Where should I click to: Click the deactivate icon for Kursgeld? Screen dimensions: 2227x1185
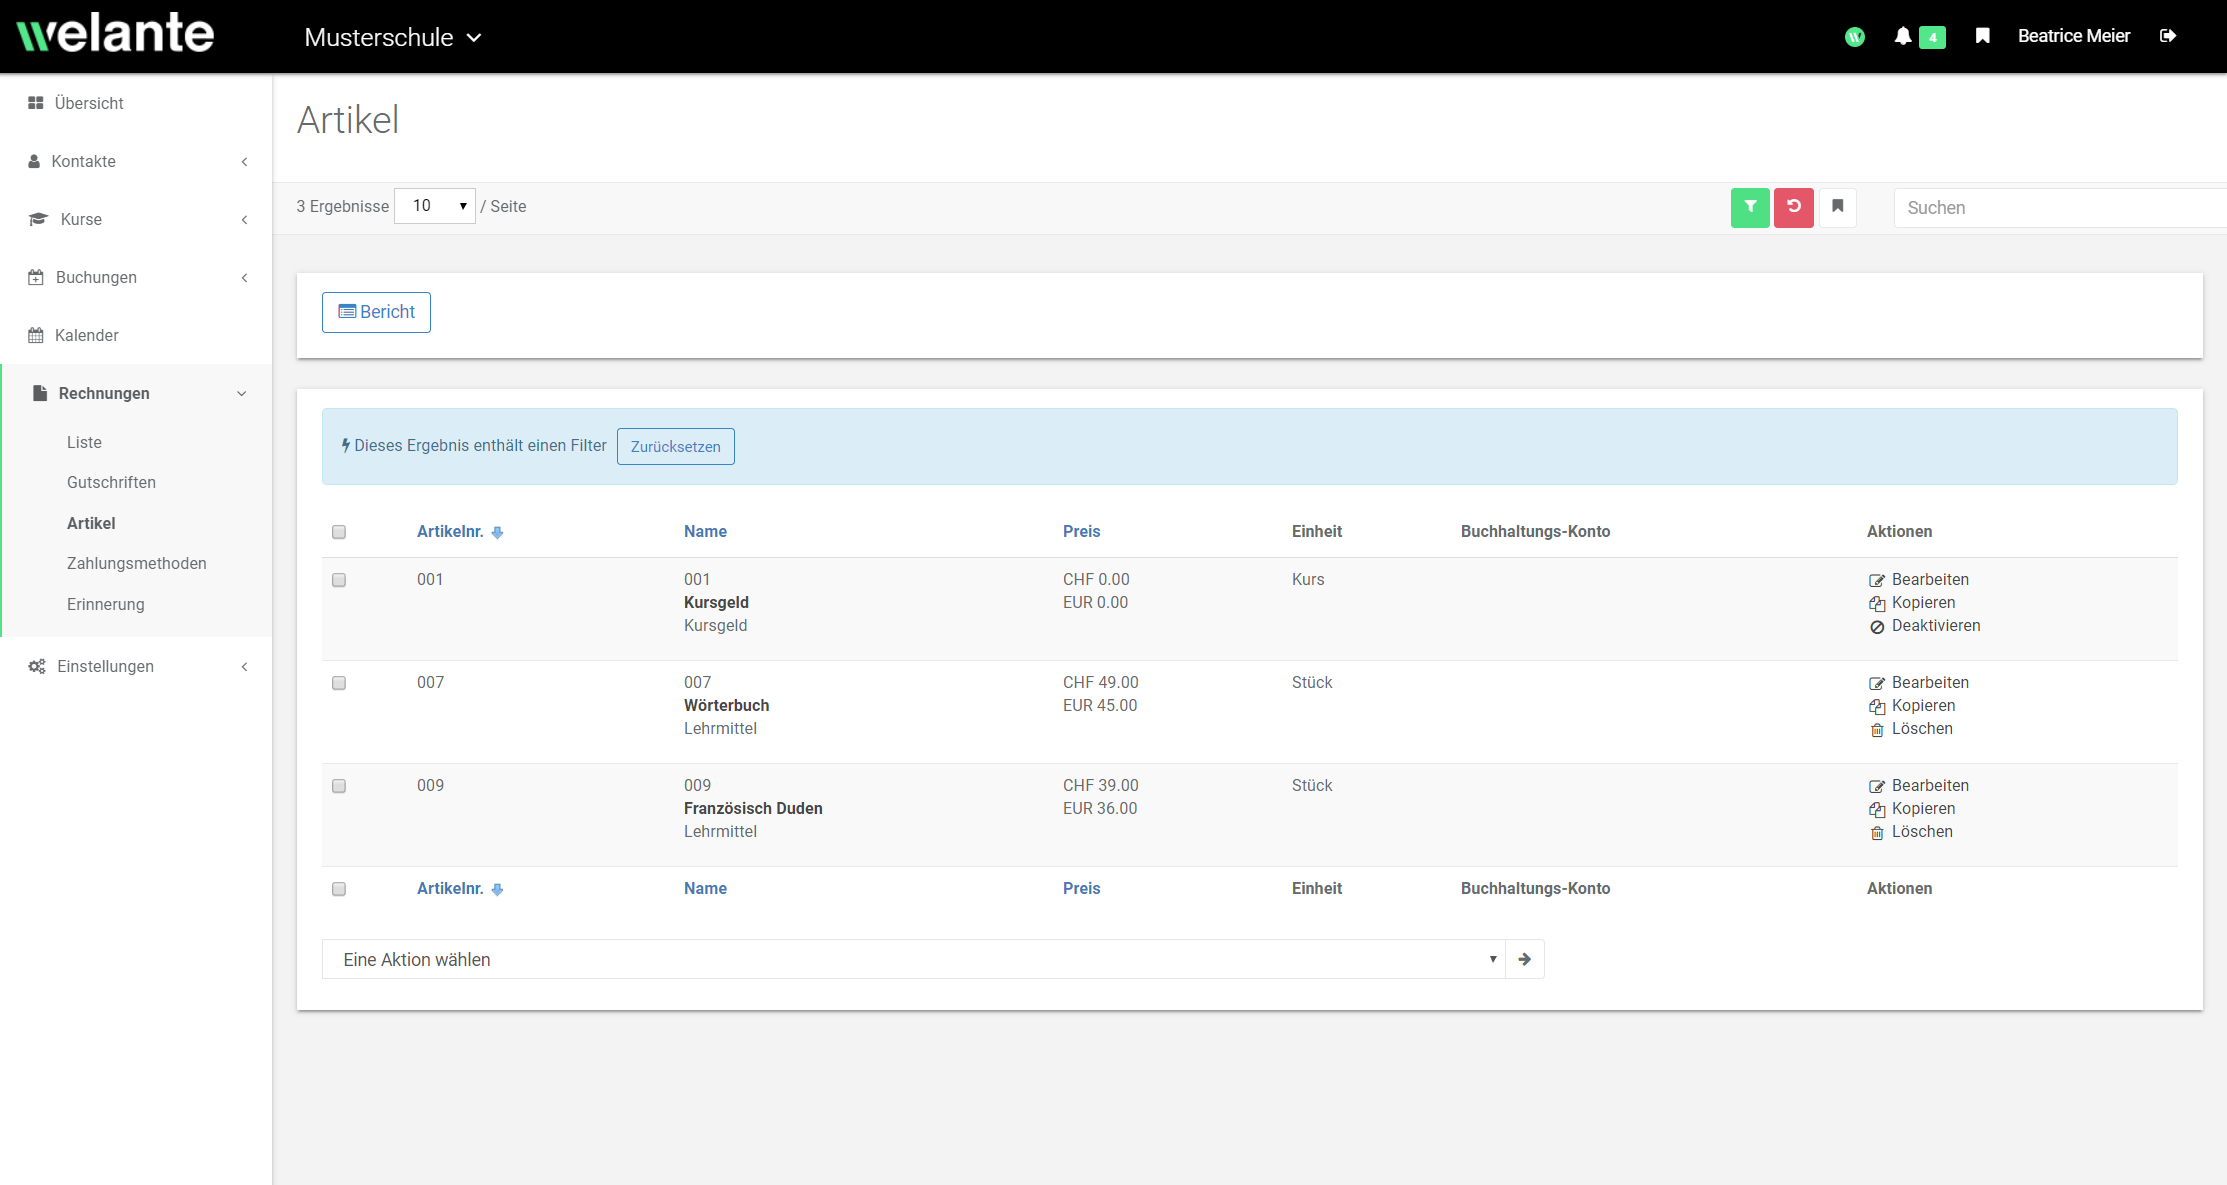coord(1877,627)
